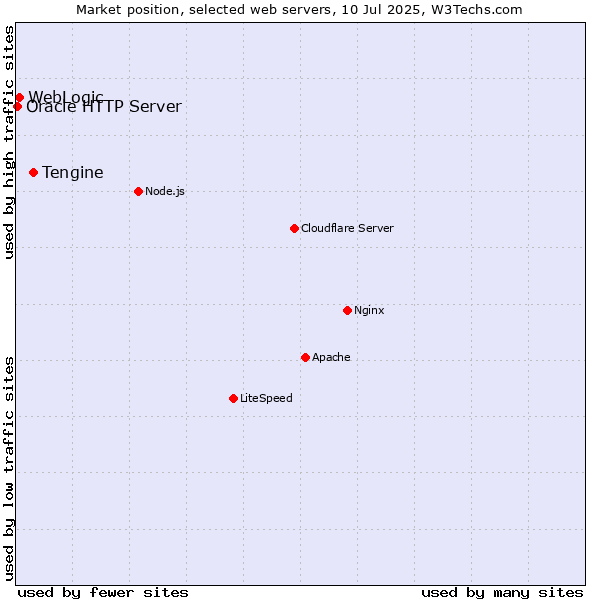Viewport: 600px width, 600px height.
Task: Click the Node.js red marker
Action: (x=139, y=191)
